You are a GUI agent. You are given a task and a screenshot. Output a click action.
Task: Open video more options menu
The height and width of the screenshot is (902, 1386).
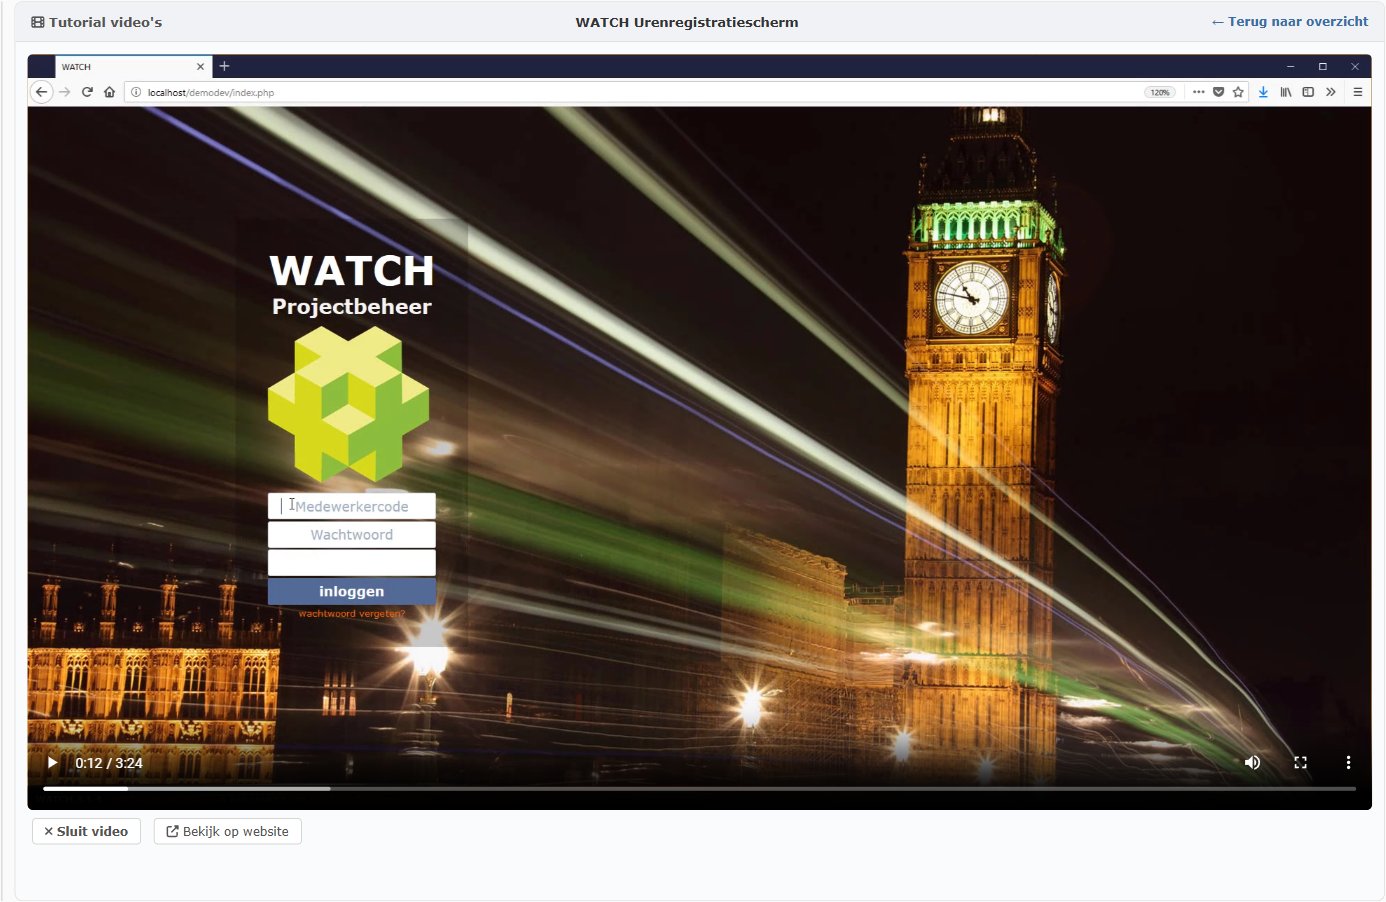1348,763
